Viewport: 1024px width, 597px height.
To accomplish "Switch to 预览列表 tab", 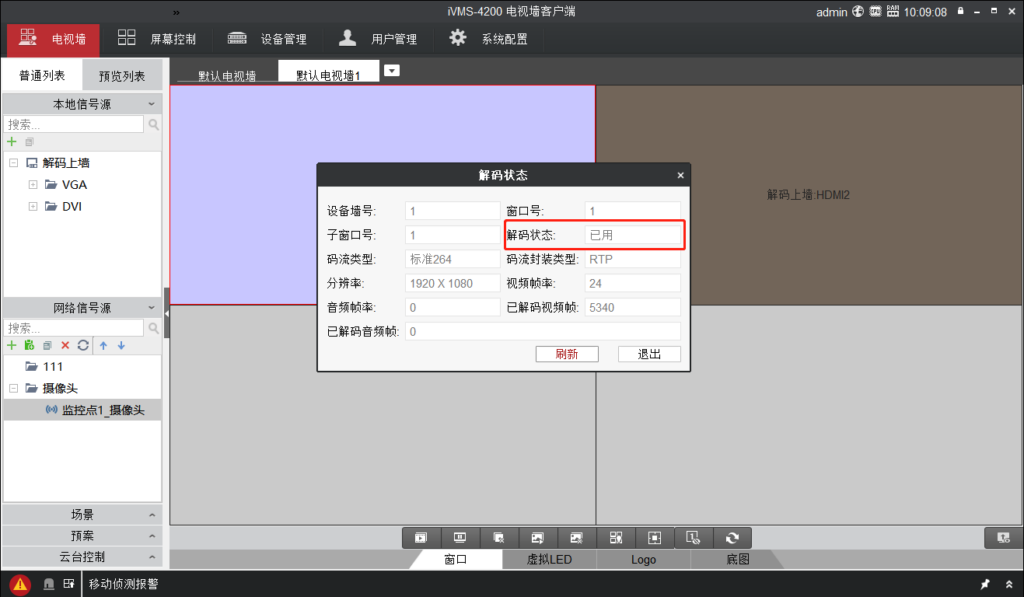I will [123, 76].
